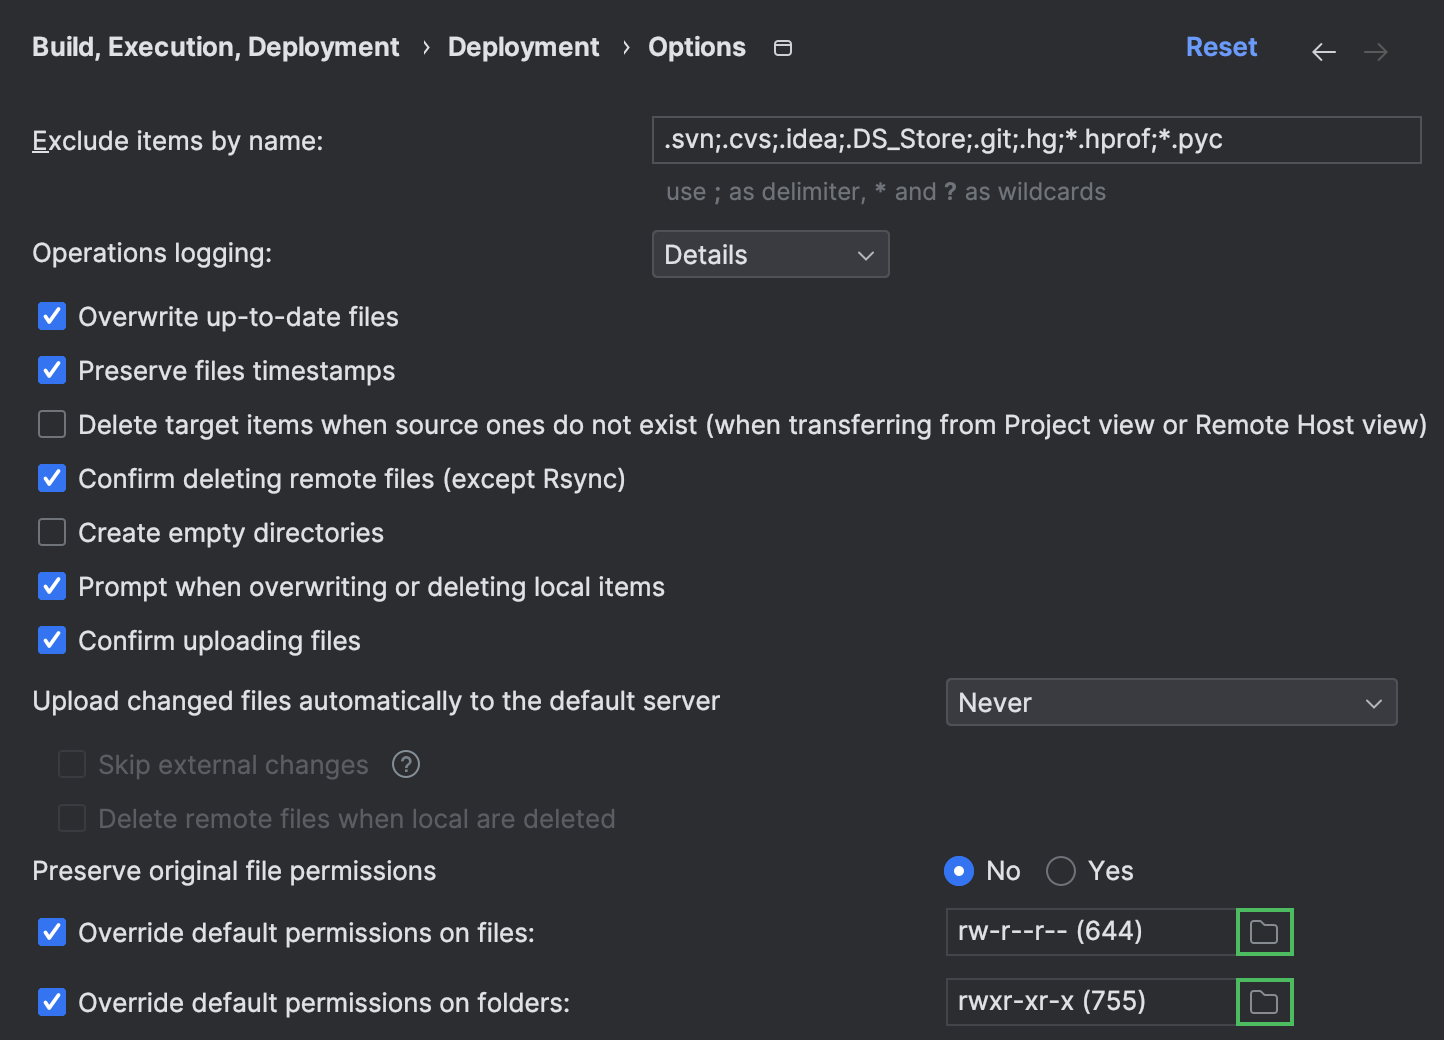Click the back navigation arrow
This screenshot has height=1040, width=1444.
pos(1323,50)
